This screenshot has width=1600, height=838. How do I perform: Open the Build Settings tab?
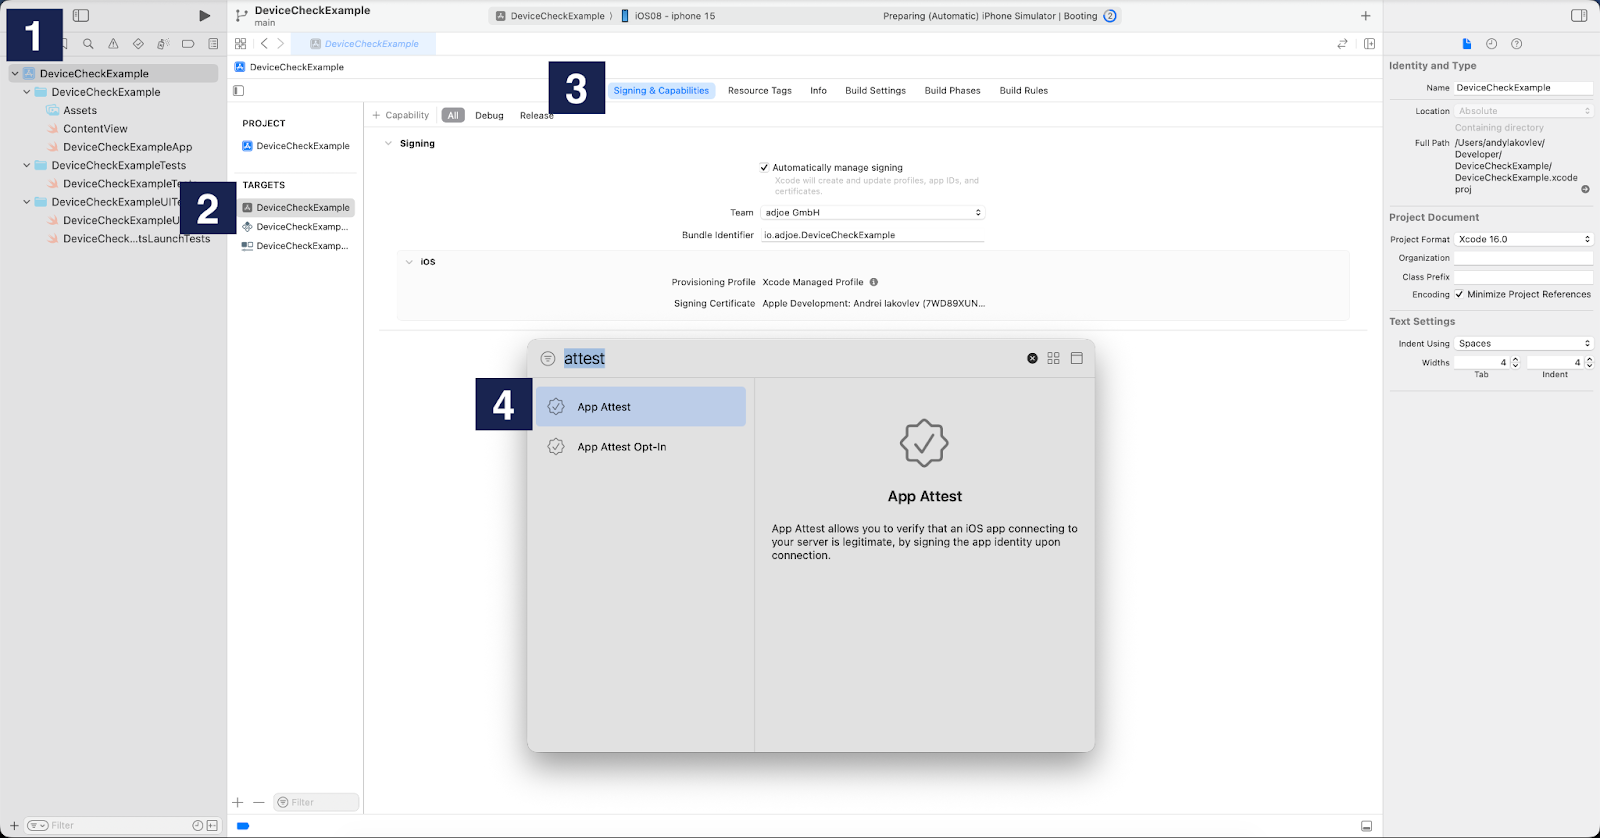click(x=875, y=91)
